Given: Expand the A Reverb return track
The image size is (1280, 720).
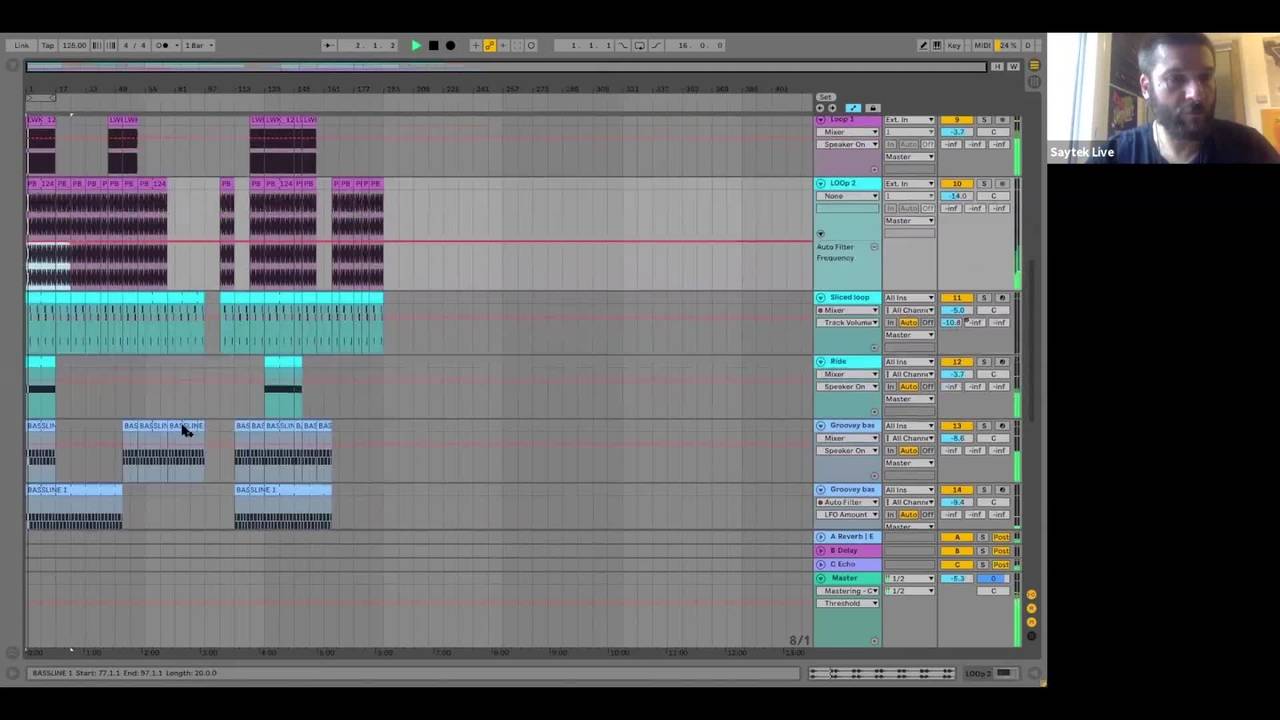Looking at the screenshot, I should click(x=821, y=537).
